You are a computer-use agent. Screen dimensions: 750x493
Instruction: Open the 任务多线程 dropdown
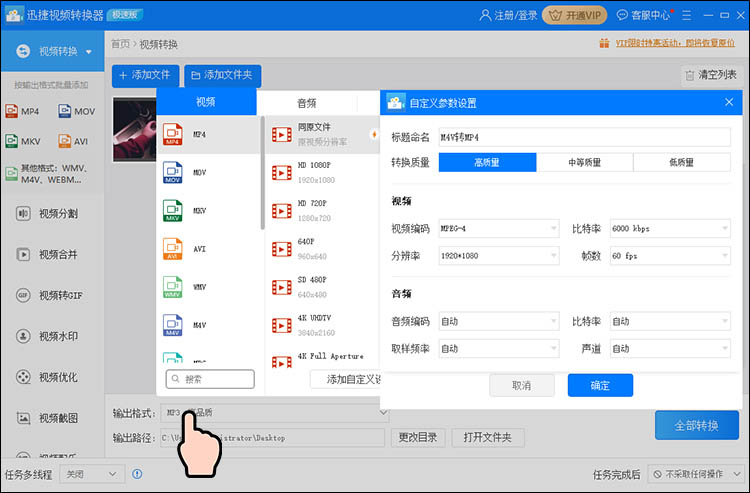pyautogui.click(x=92, y=474)
